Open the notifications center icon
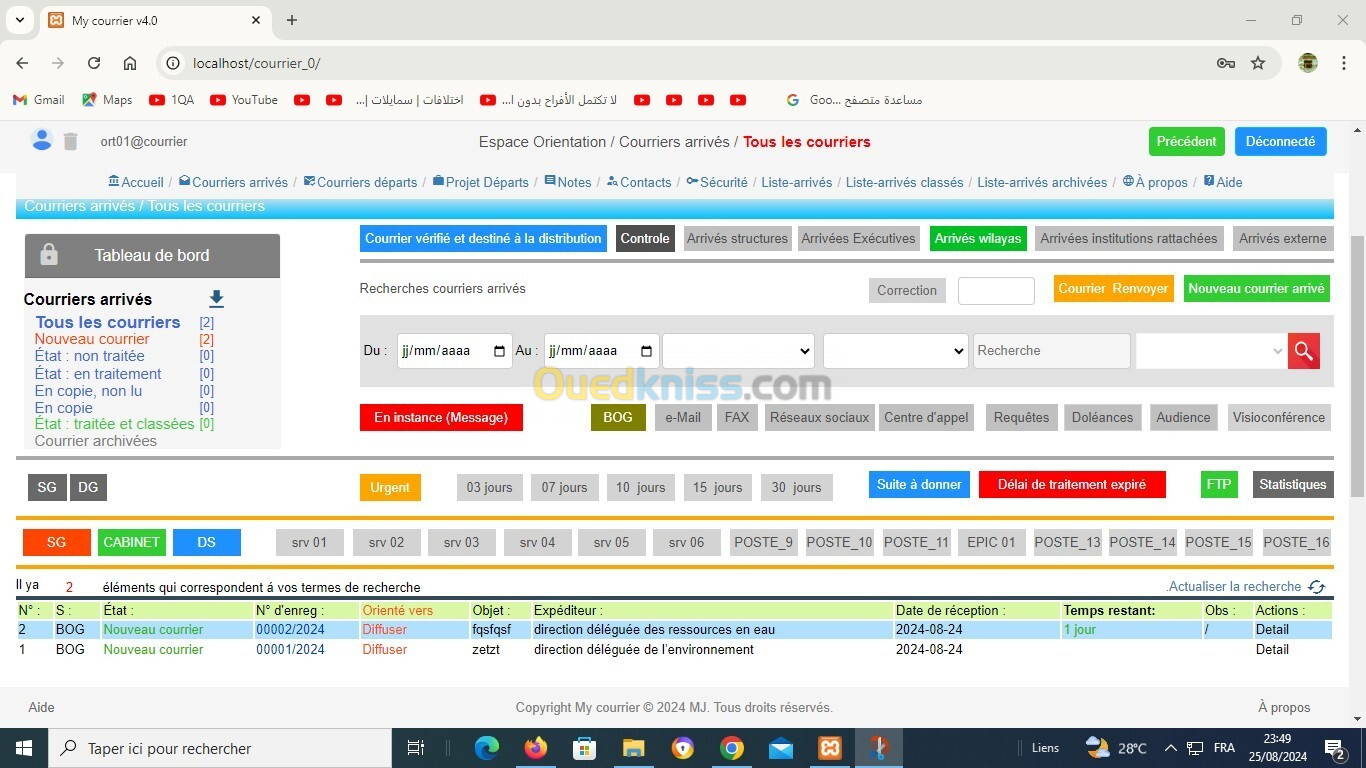The width and height of the screenshot is (1366, 768). click(1335, 748)
